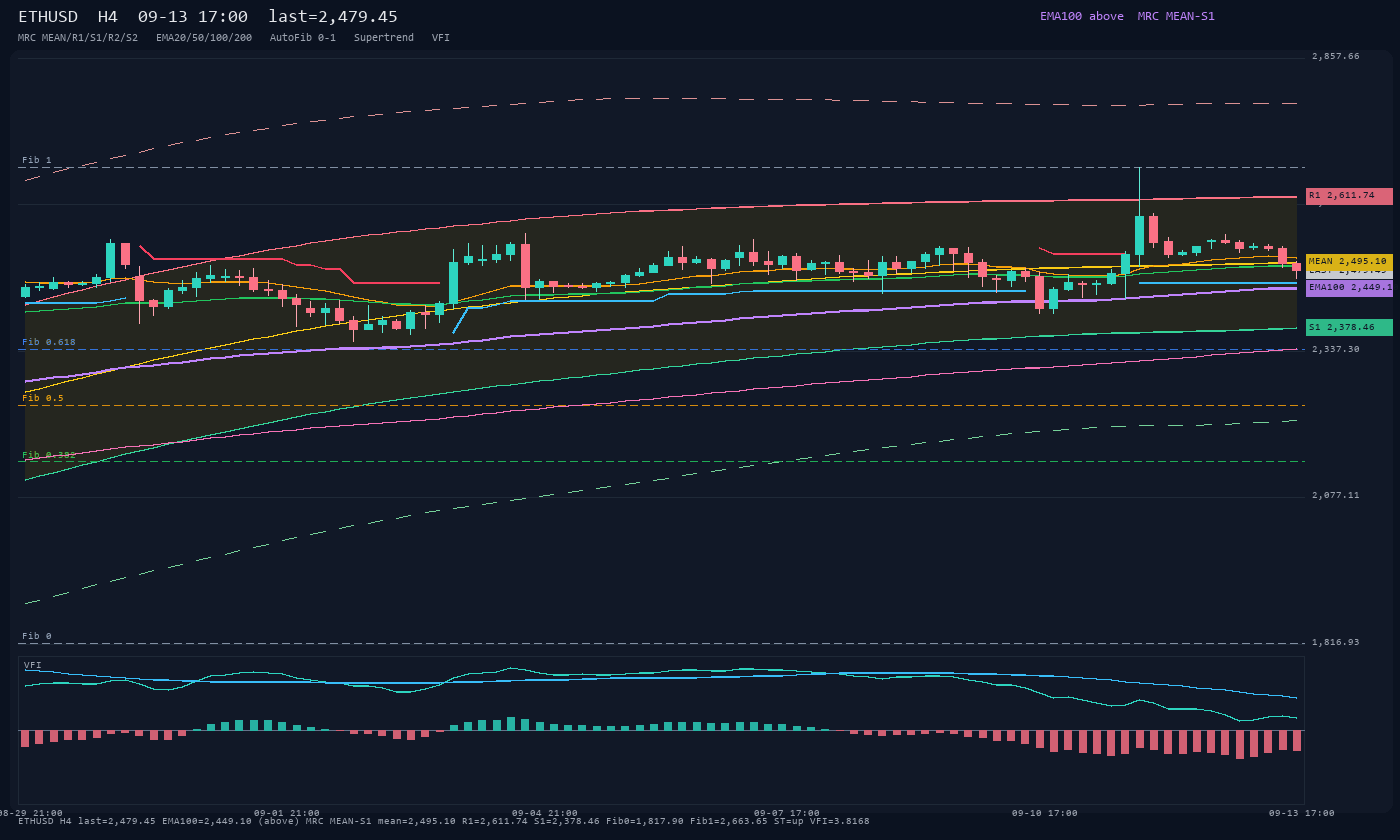Click the 'AutoFib 0-1' legend entry
The image size is (1400, 840).
tap(303, 38)
